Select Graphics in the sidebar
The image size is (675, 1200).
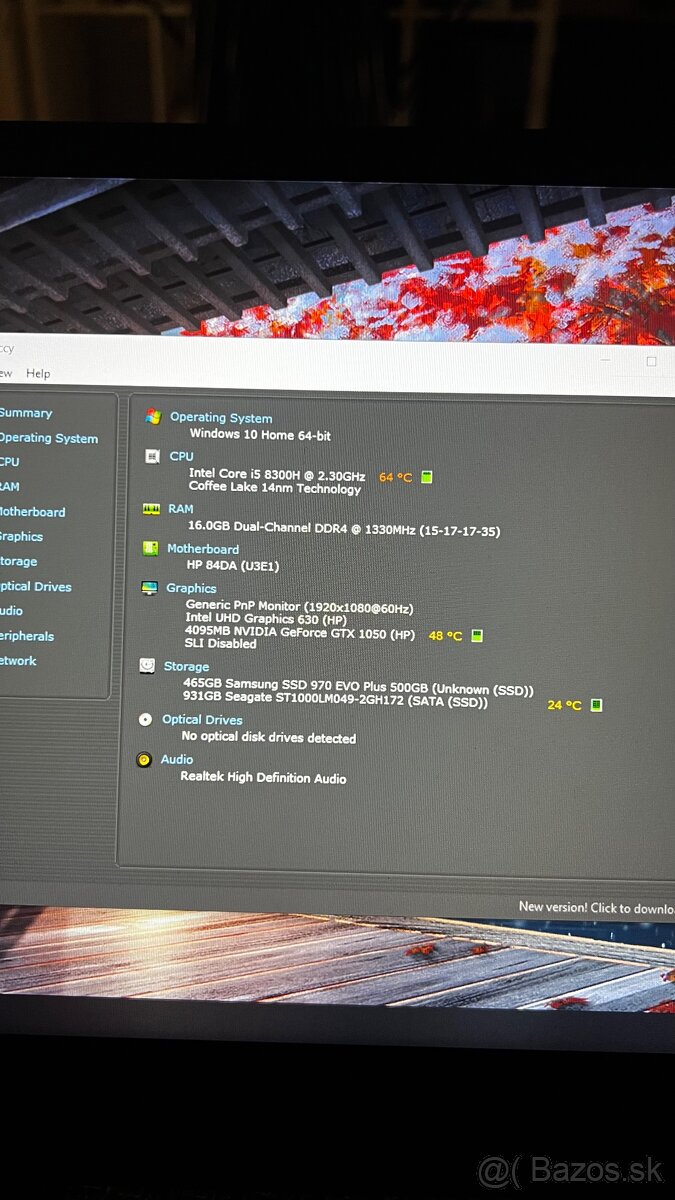pyautogui.click(x=21, y=537)
